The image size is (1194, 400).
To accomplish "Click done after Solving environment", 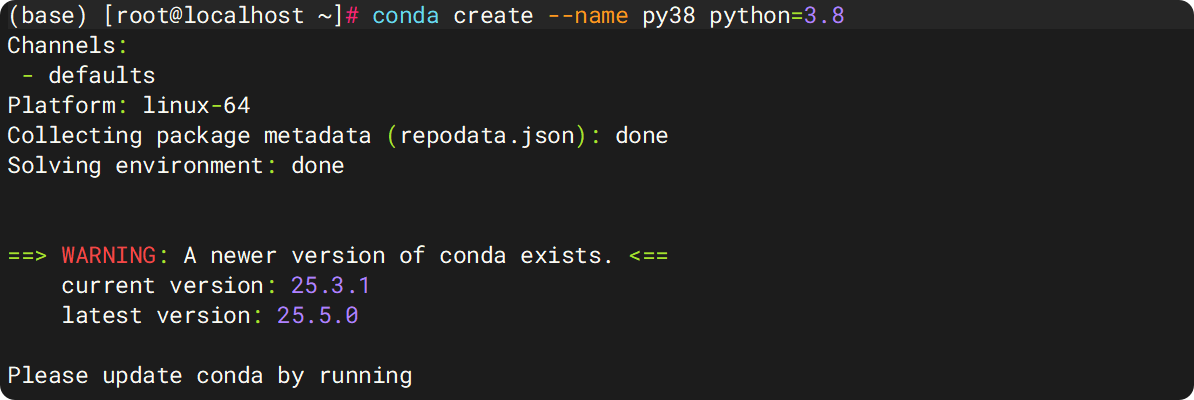I will pos(317,166).
